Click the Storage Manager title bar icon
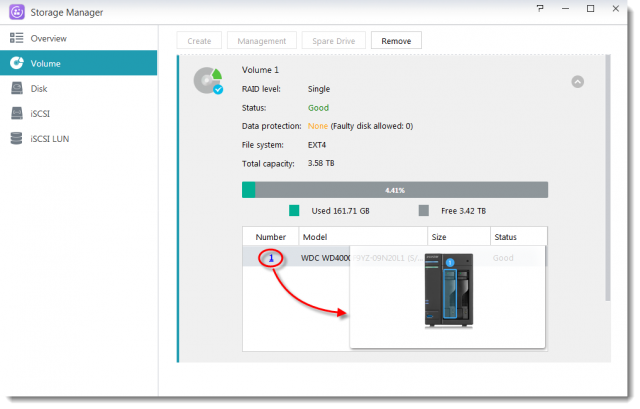Image resolution: width=640 pixels, height=409 pixels. pos(15,10)
